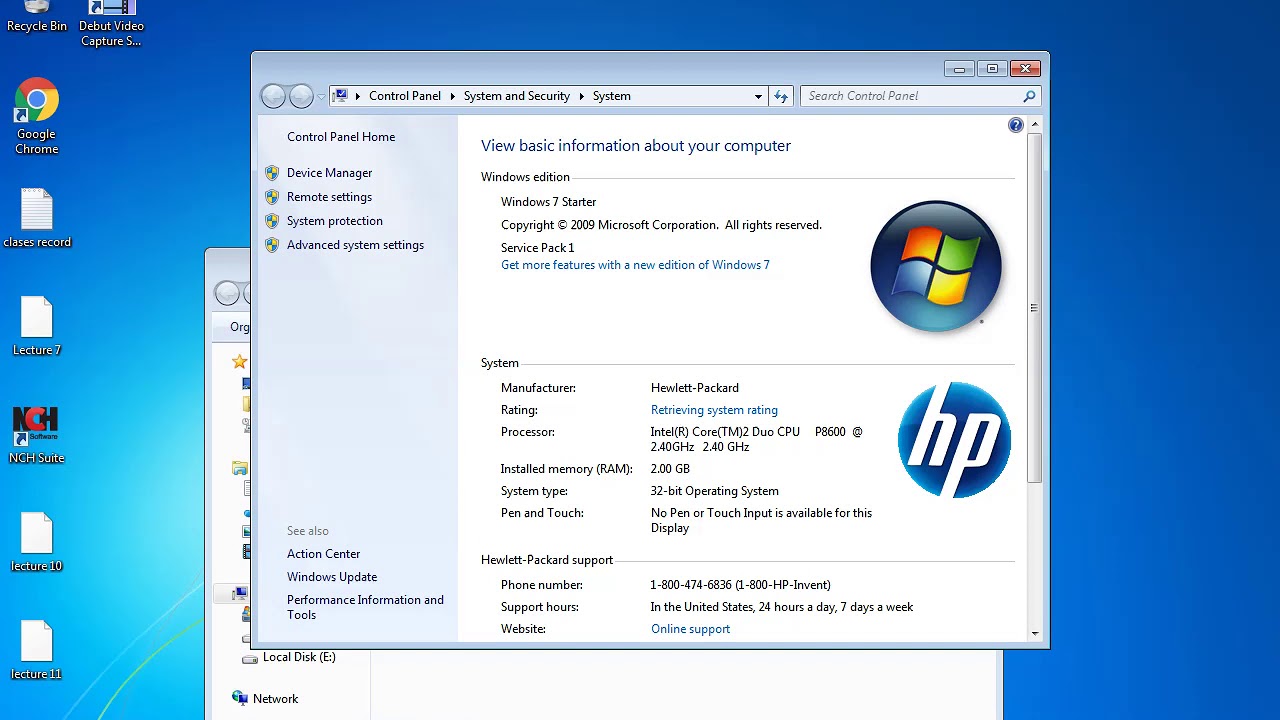
Task: Open Advanced system settings
Action: click(x=355, y=244)
